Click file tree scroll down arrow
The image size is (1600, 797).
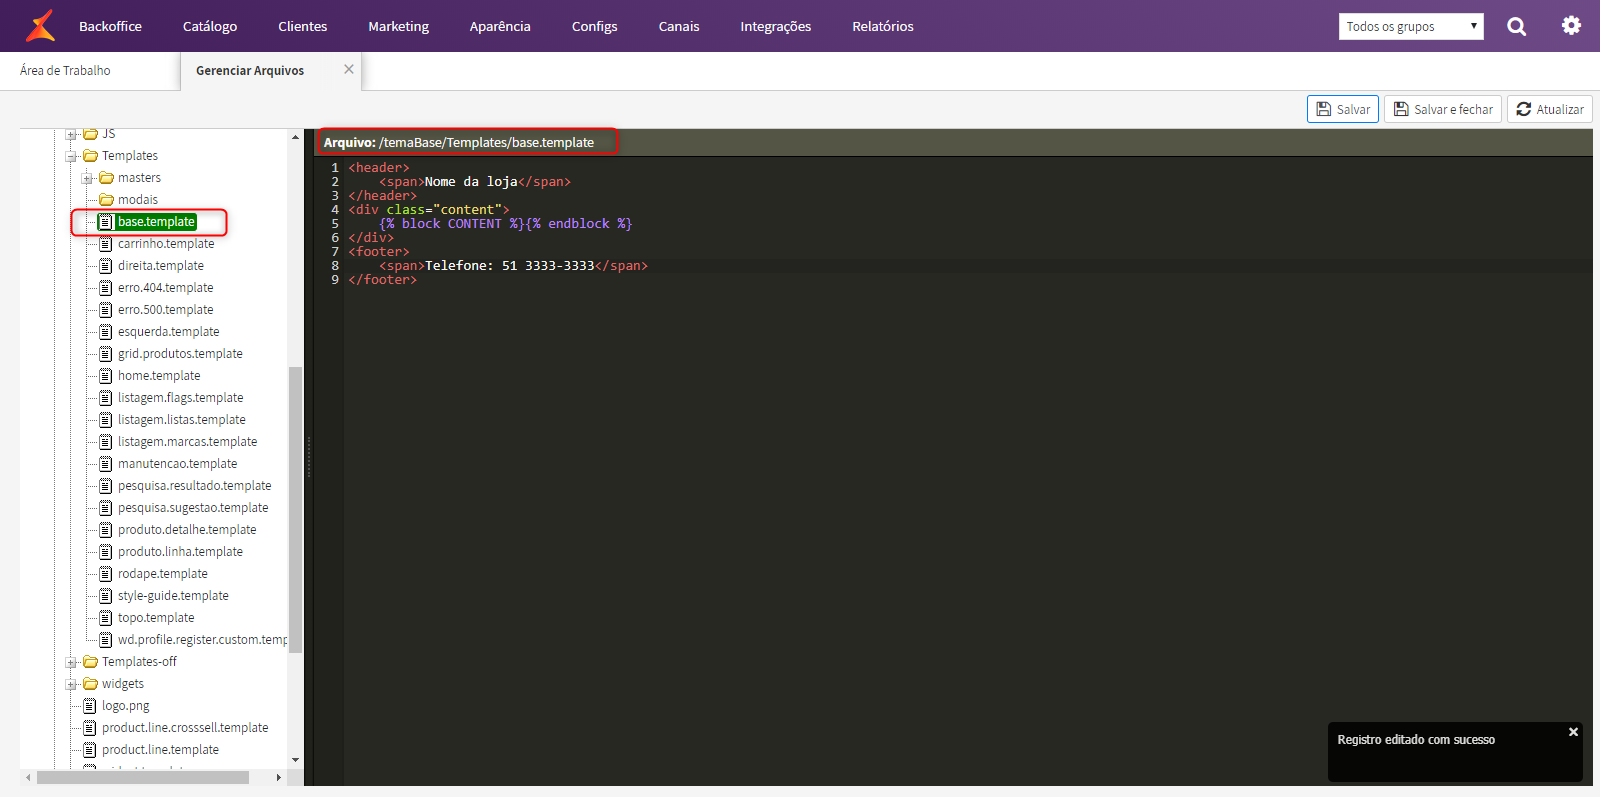[x=295, y=760]
